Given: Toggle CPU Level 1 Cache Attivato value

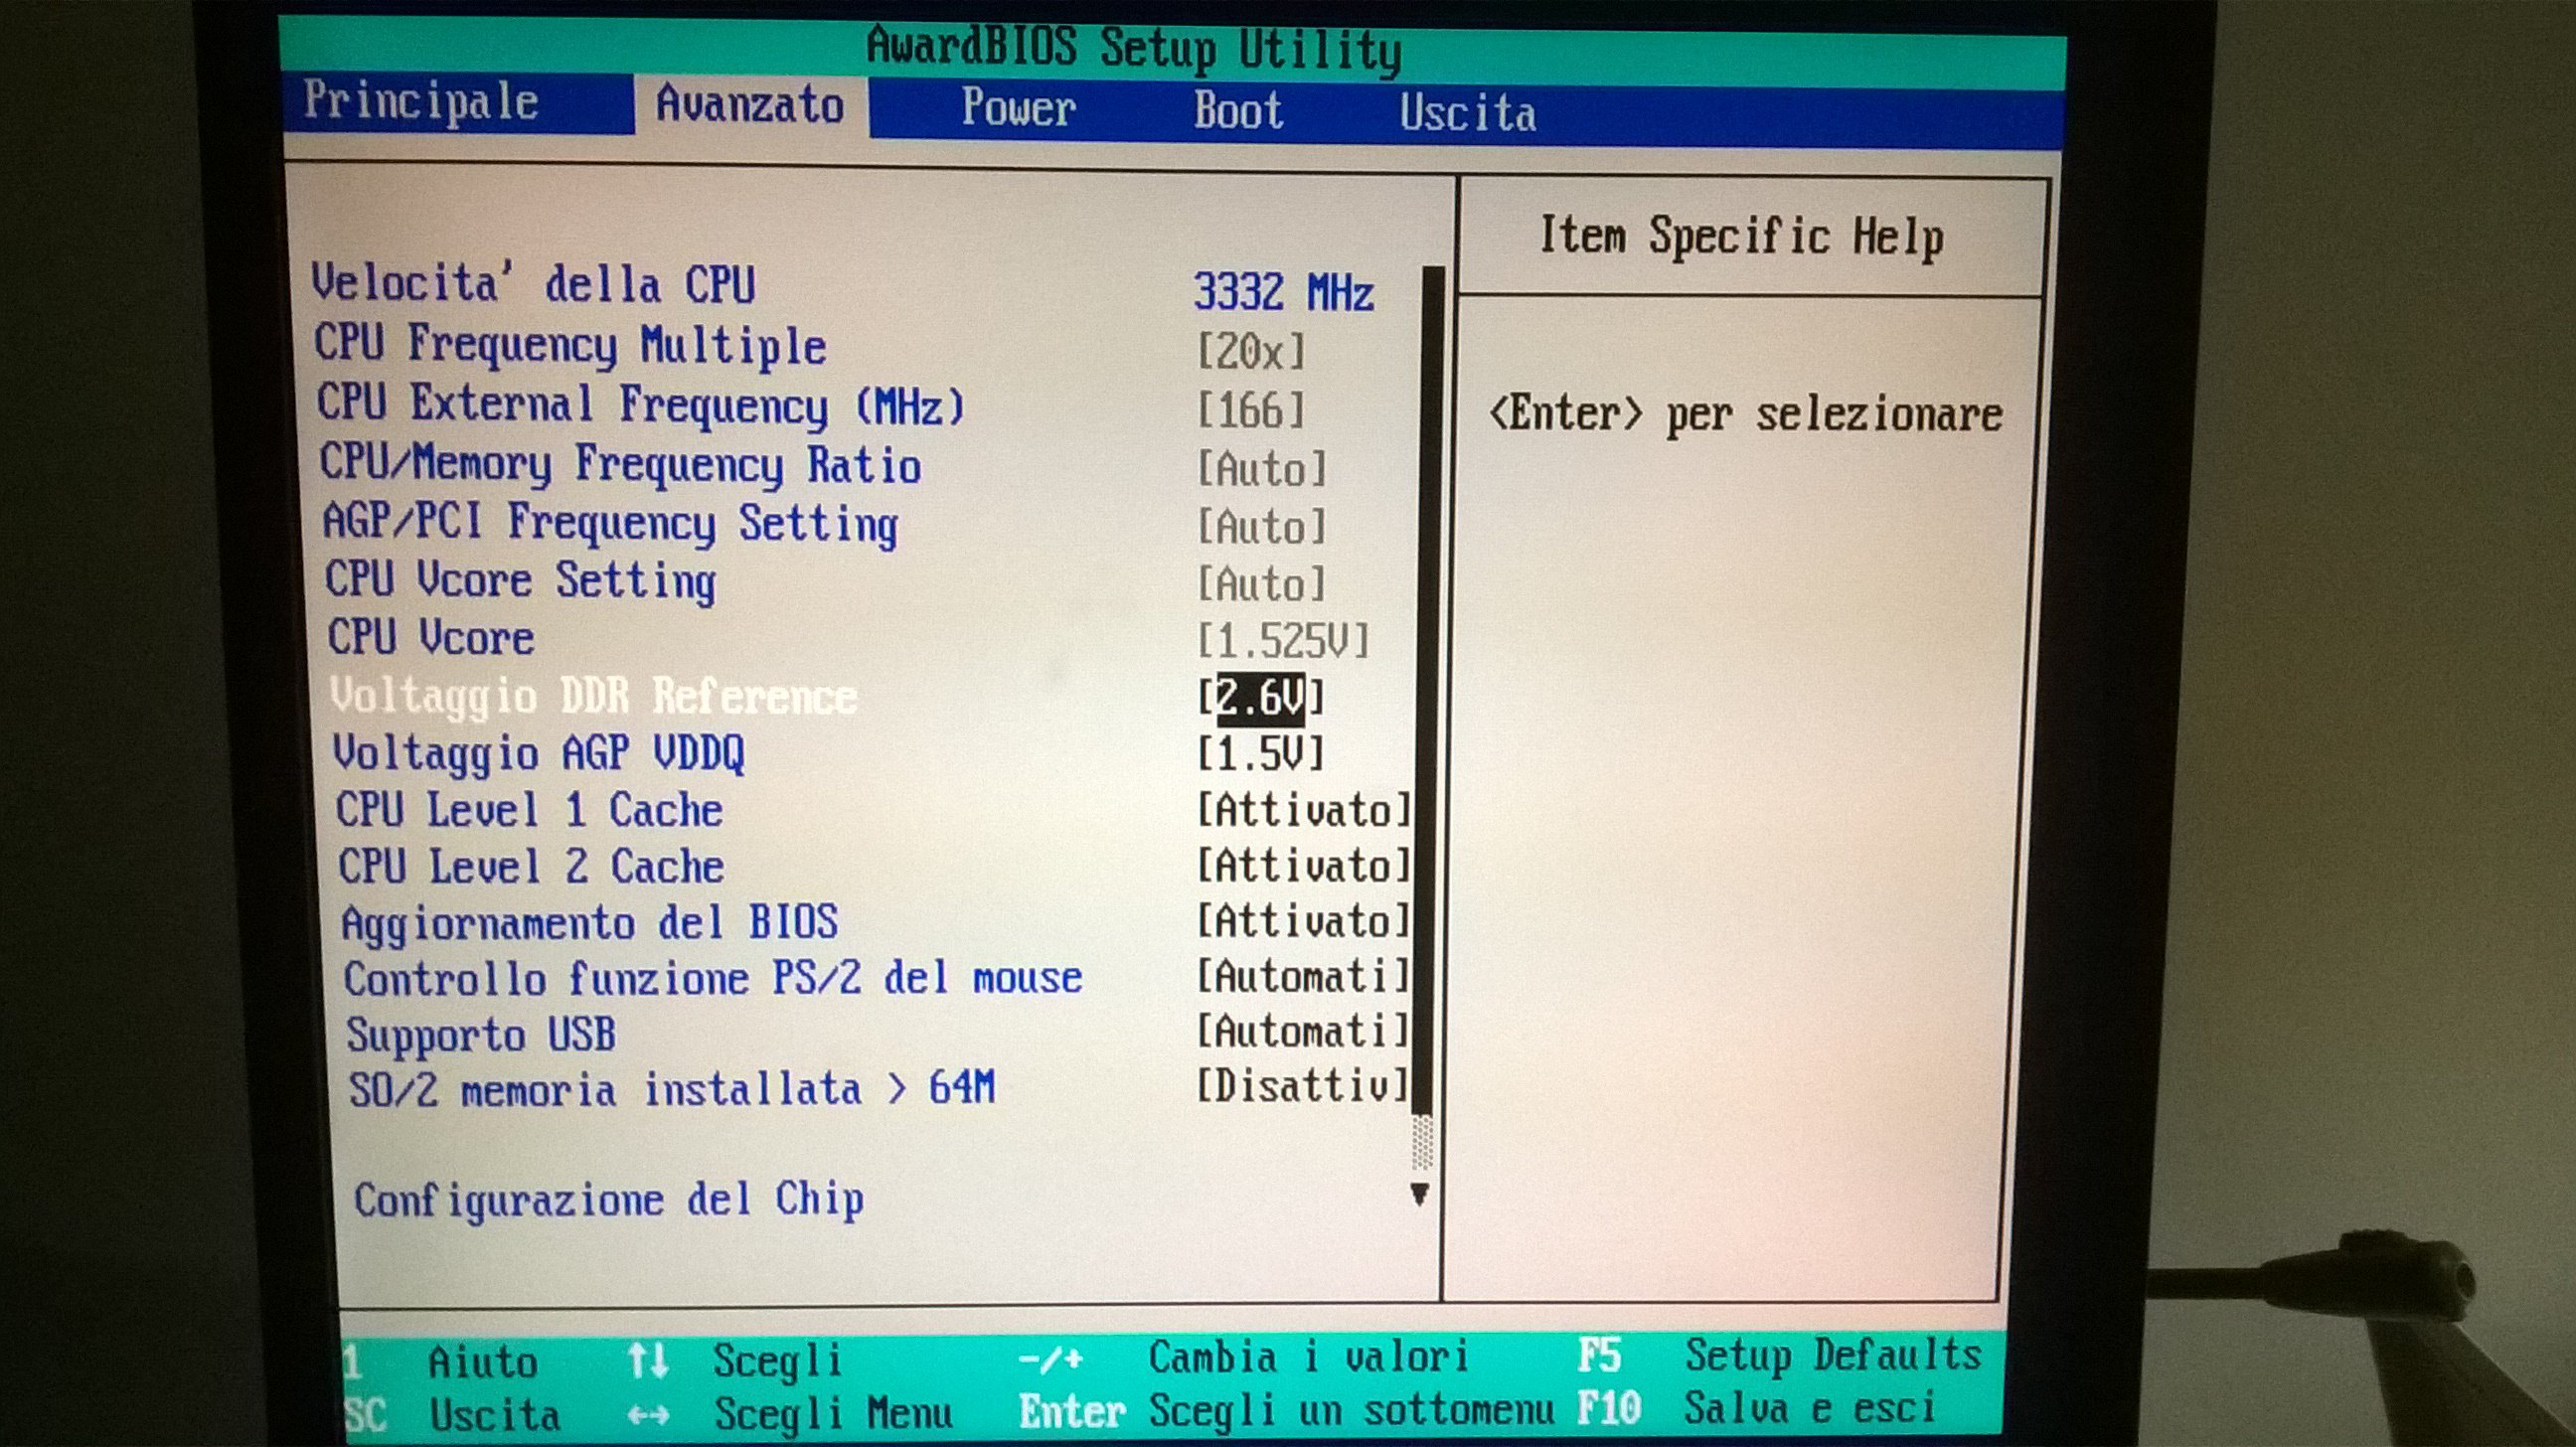Looking at the screenshot, I should click(1303, 810).
